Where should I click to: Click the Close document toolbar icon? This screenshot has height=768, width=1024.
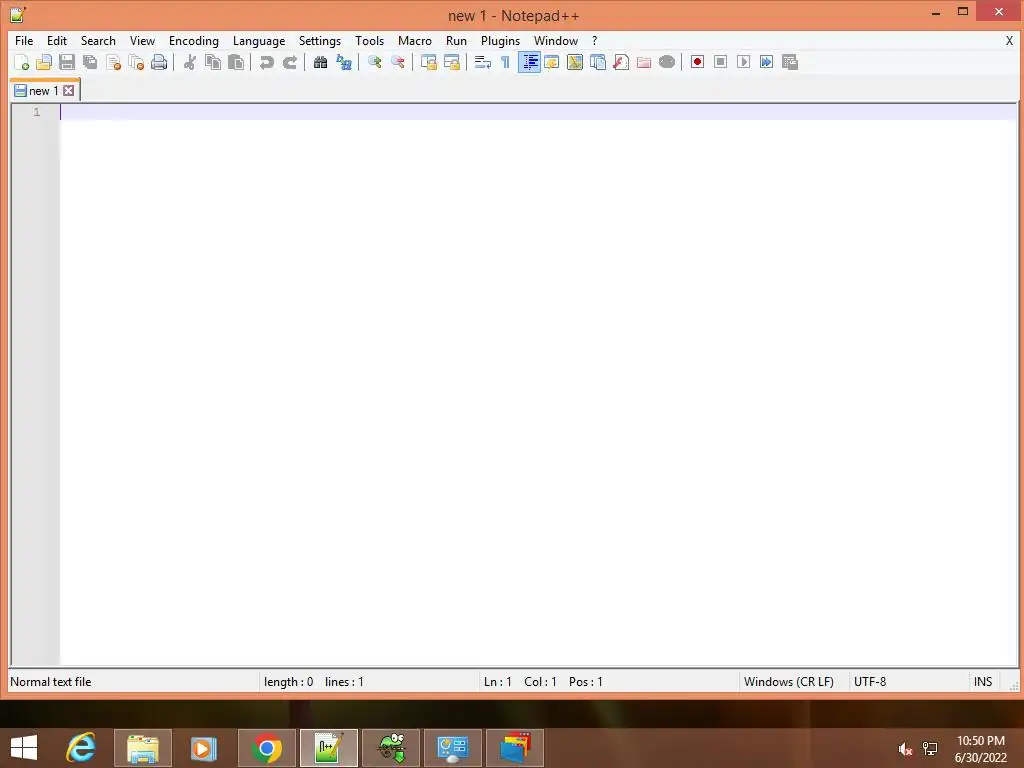[114, 62]
